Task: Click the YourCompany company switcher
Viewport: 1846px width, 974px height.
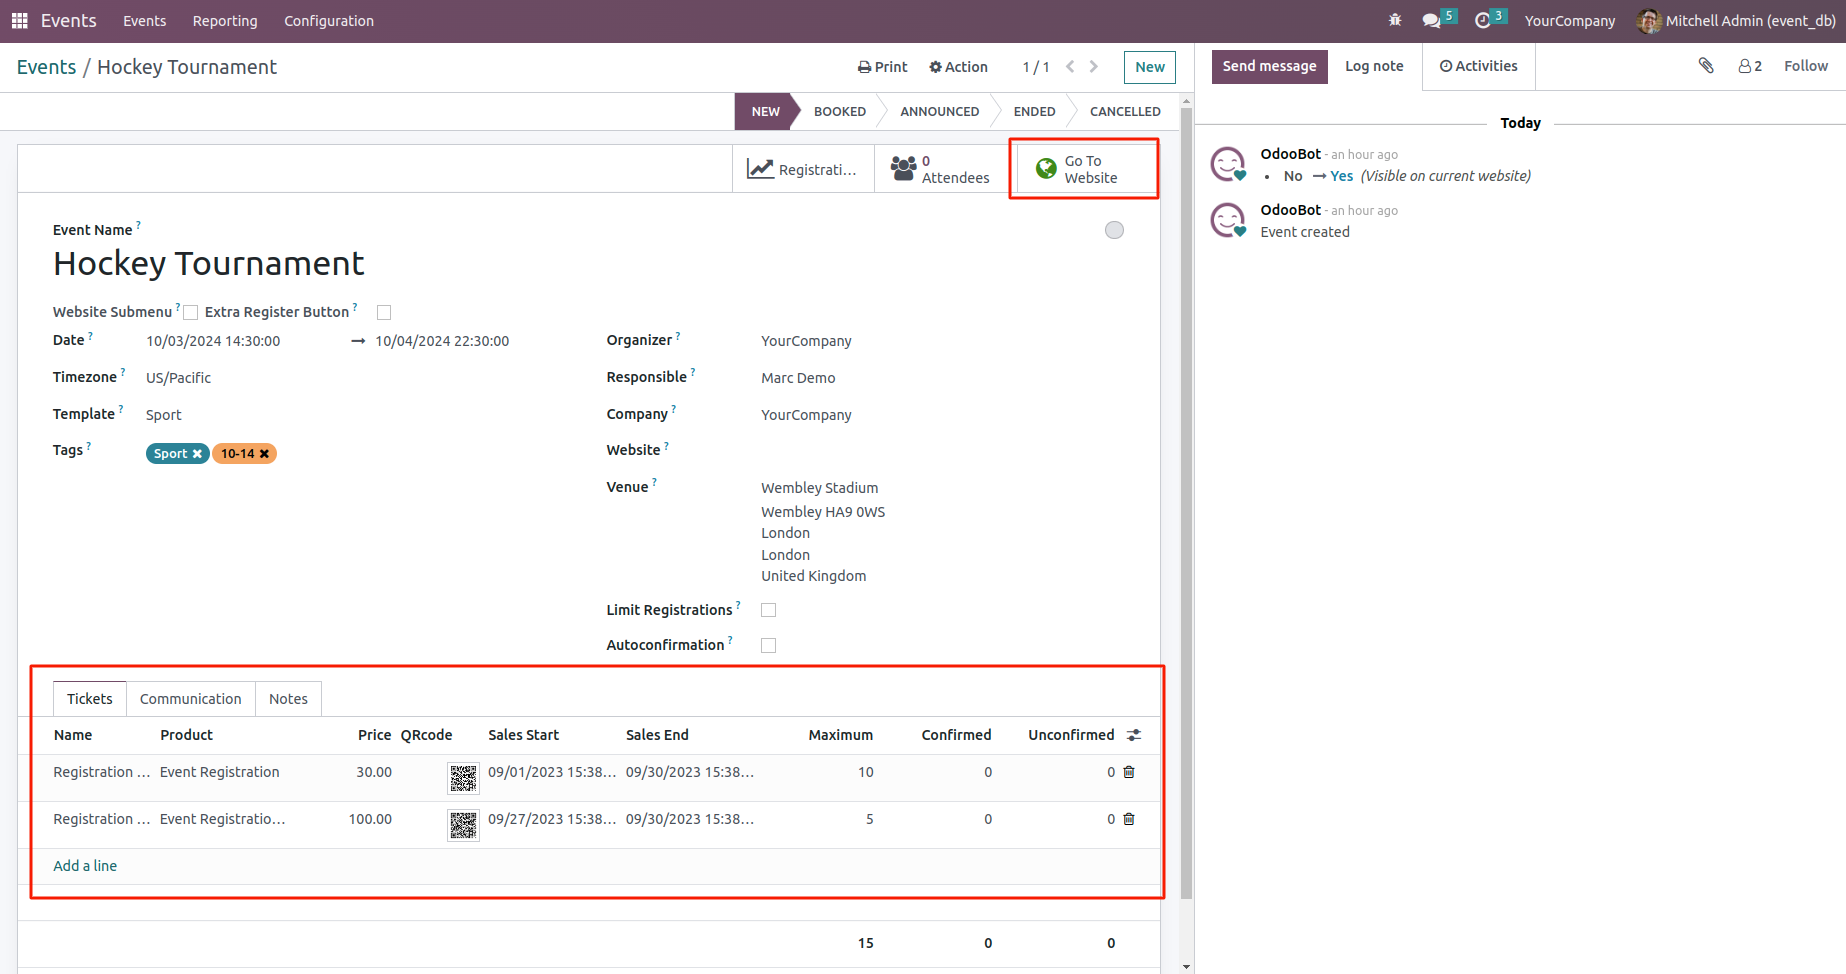Action: pos(1570,21)
